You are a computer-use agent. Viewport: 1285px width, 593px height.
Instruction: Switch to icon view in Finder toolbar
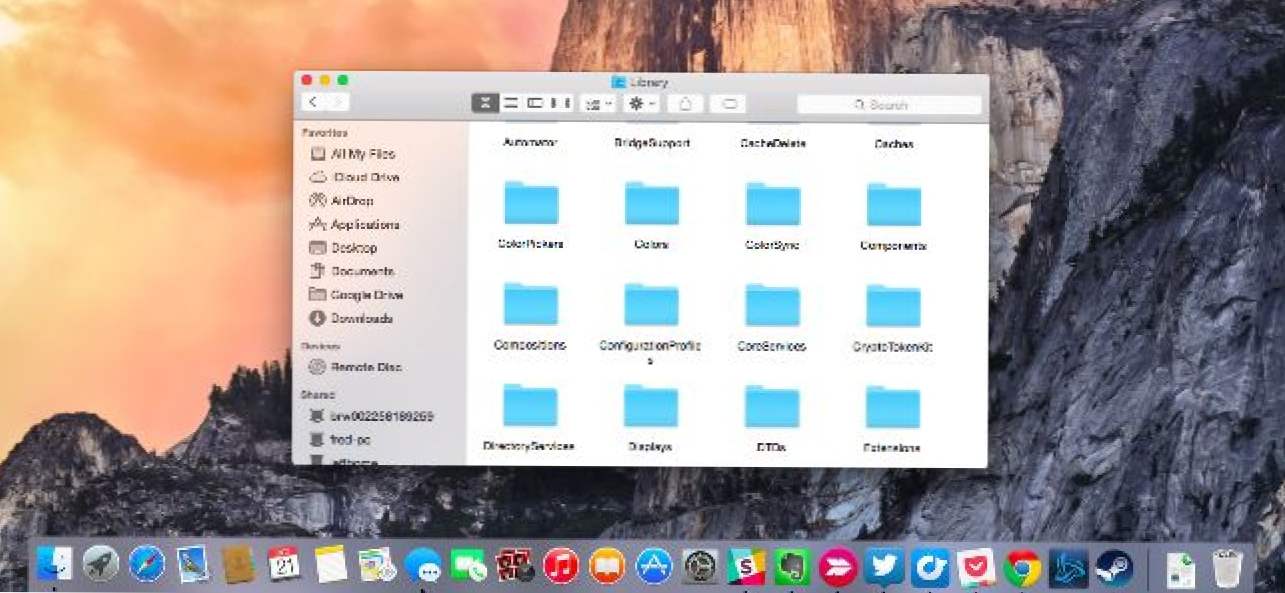(x=485, y=103)
